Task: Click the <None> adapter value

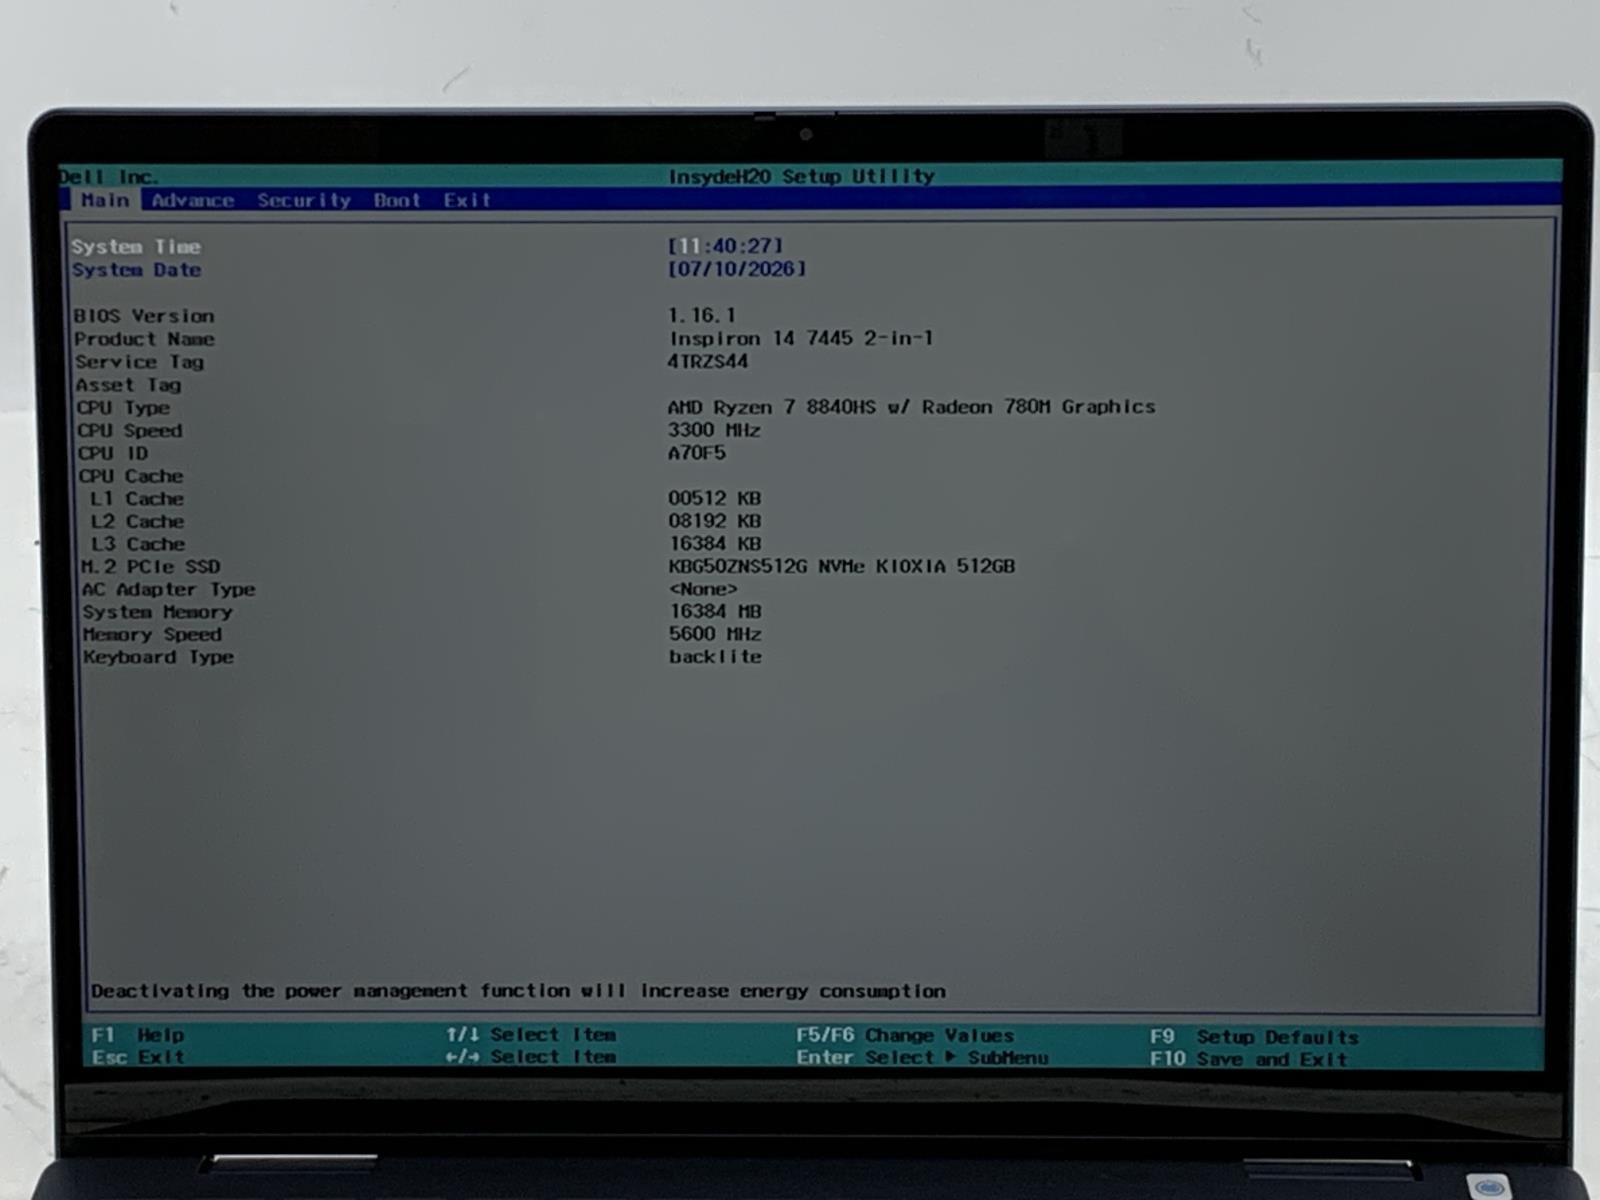Action: pyautogui.click(x=703, y=589)
